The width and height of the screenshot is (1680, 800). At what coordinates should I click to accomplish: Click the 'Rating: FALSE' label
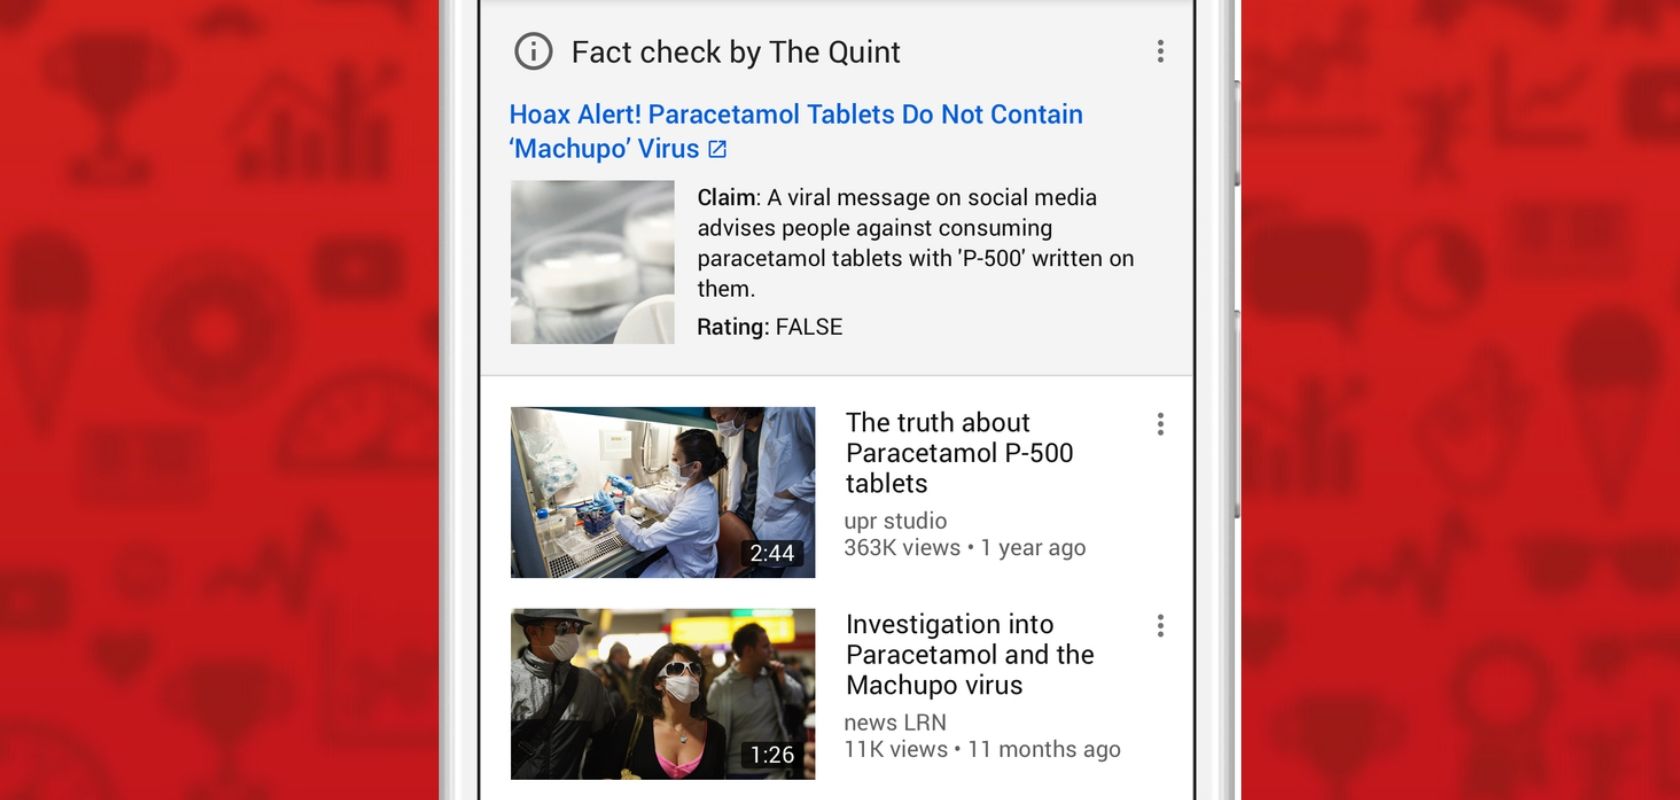pyautogui.click(x=769, y=327)
